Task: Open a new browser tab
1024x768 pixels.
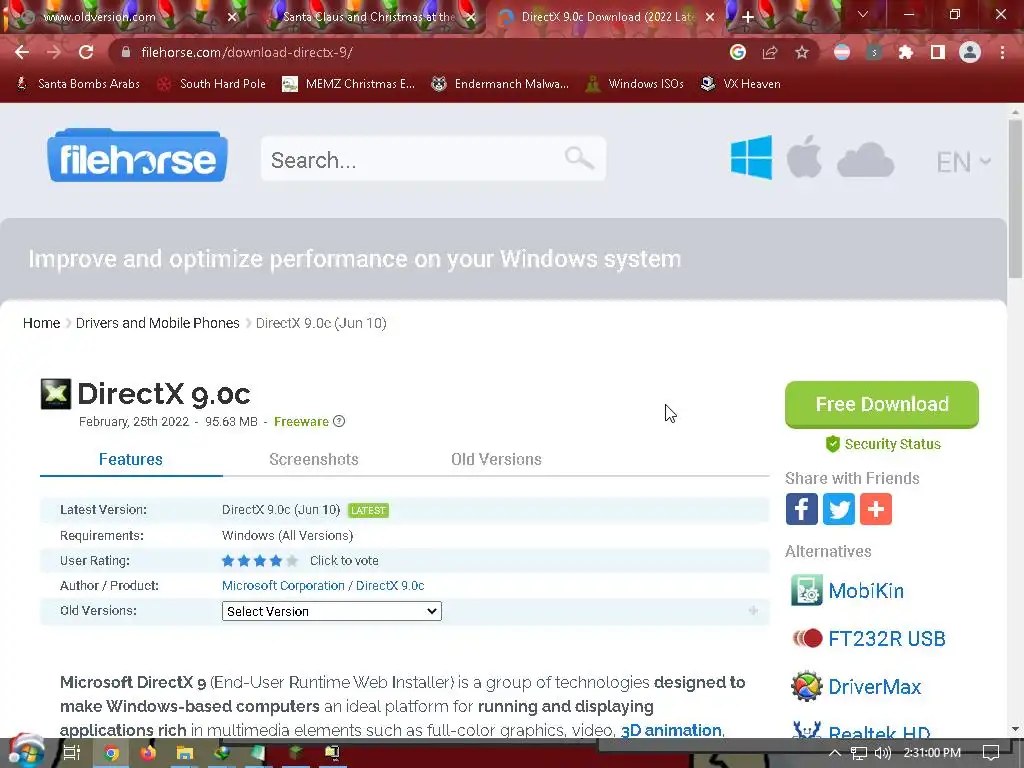Action: point(748,17)
